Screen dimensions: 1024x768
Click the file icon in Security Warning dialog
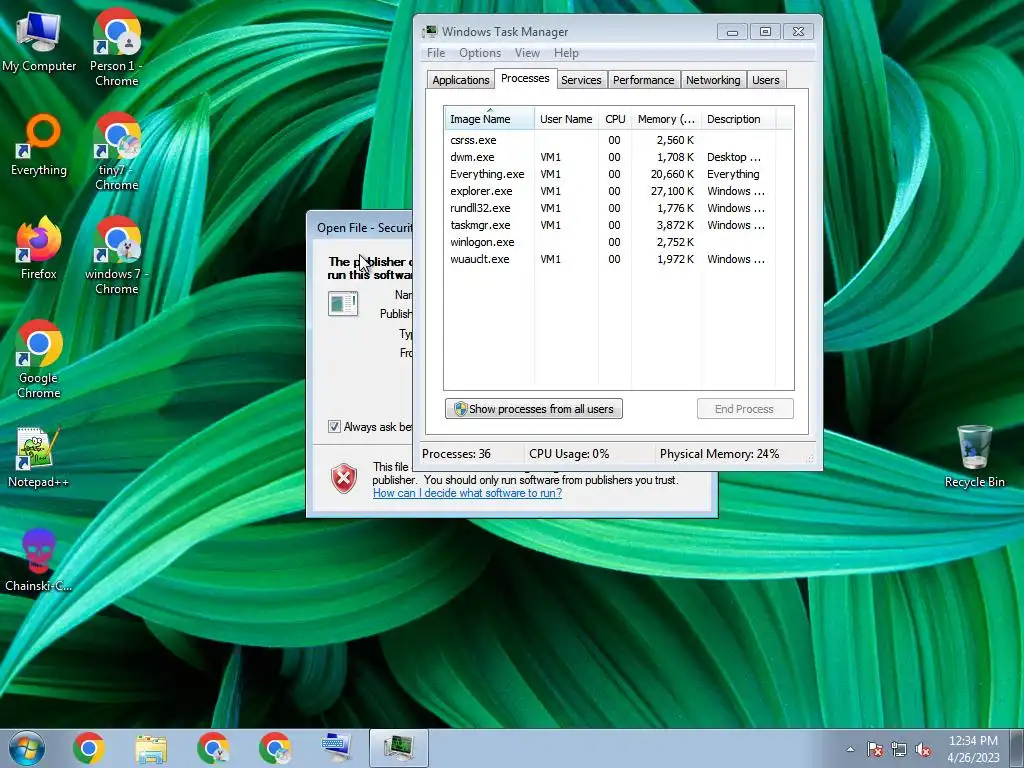(x=343, y=304)
